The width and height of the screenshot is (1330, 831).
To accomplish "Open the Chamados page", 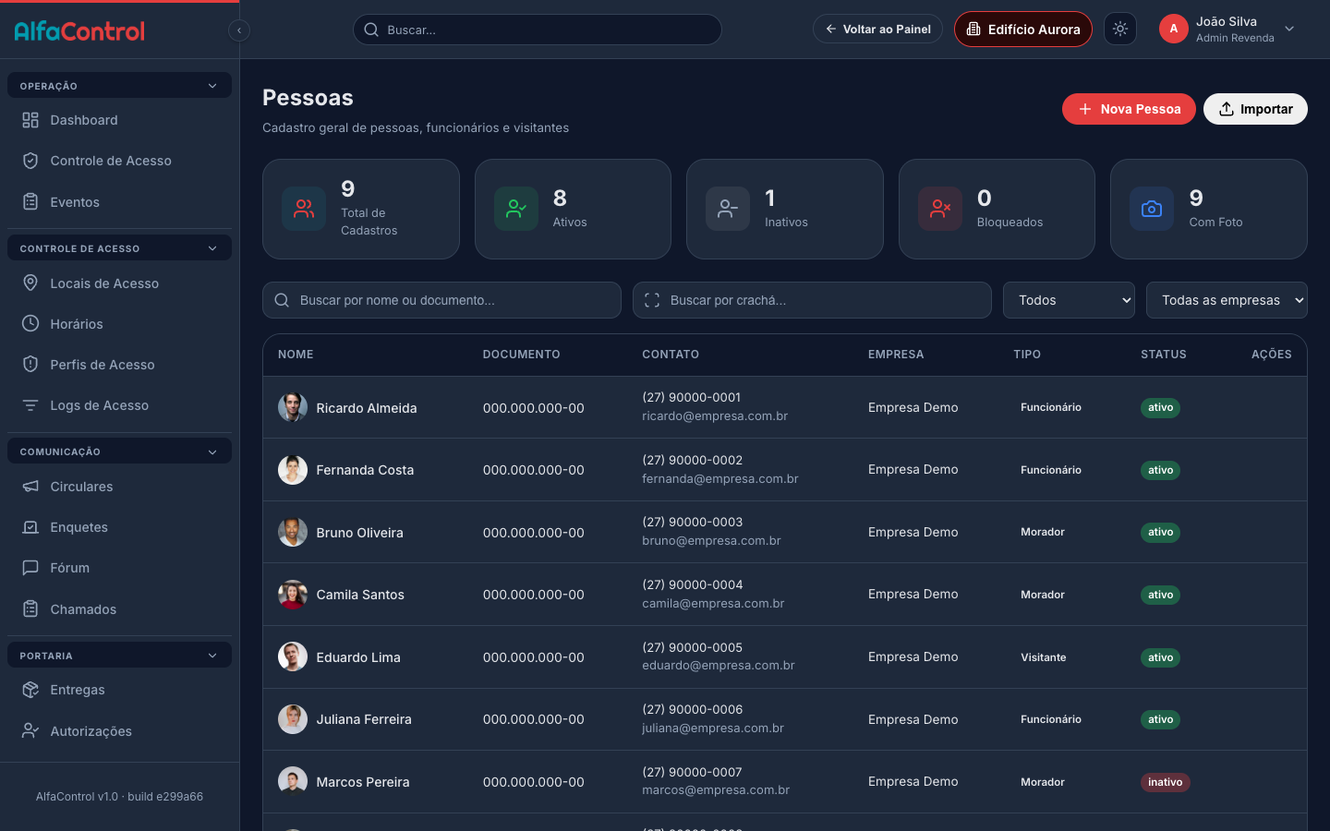I will 119,609.
